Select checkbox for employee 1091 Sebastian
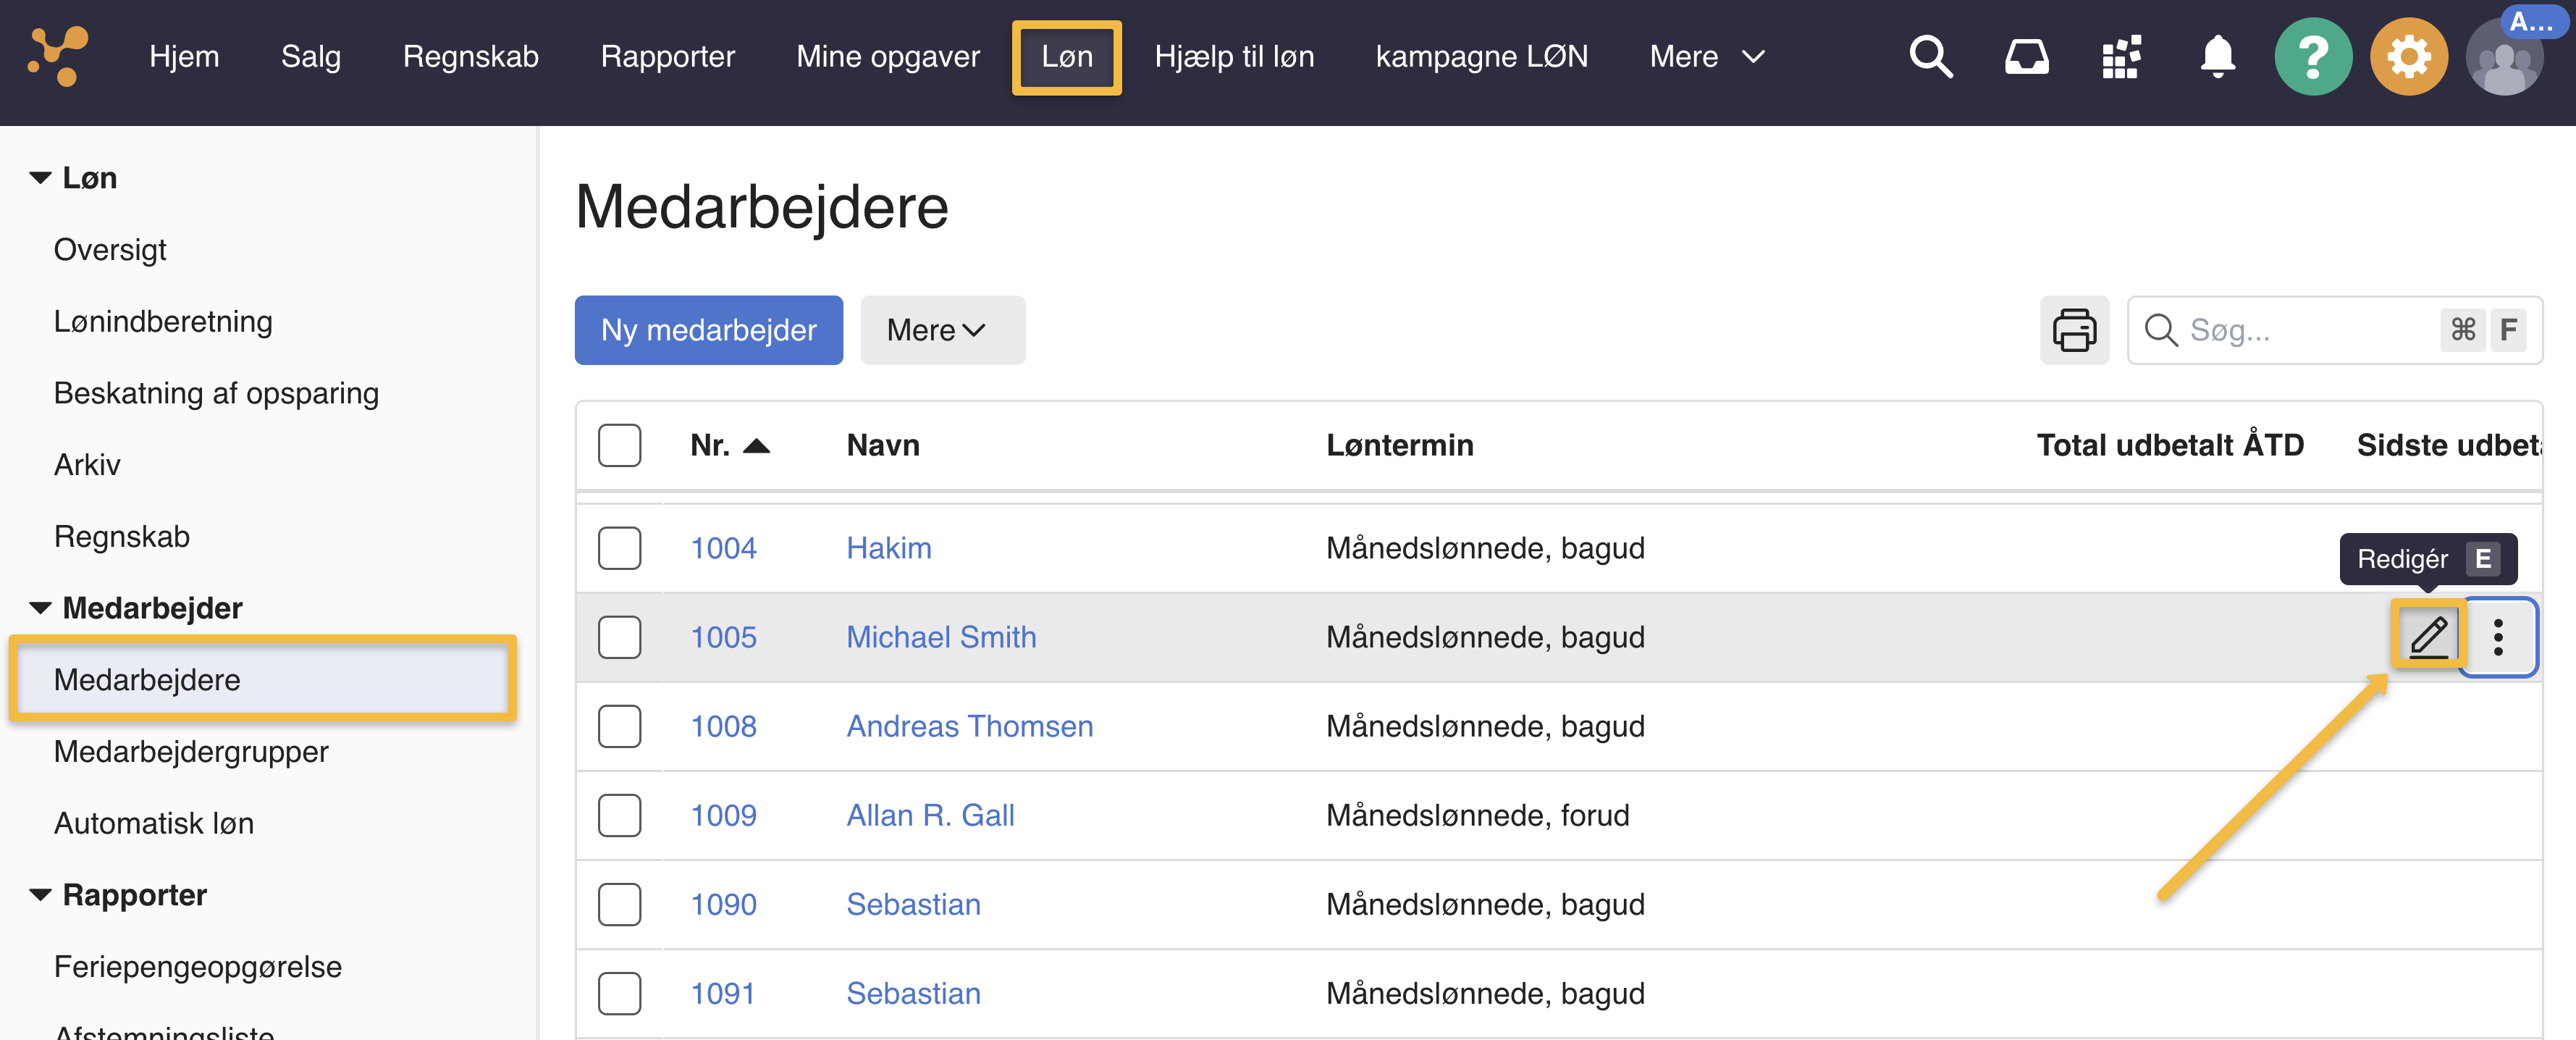This screenshot has width=2576, height=1040. click(x=619, y=993)
